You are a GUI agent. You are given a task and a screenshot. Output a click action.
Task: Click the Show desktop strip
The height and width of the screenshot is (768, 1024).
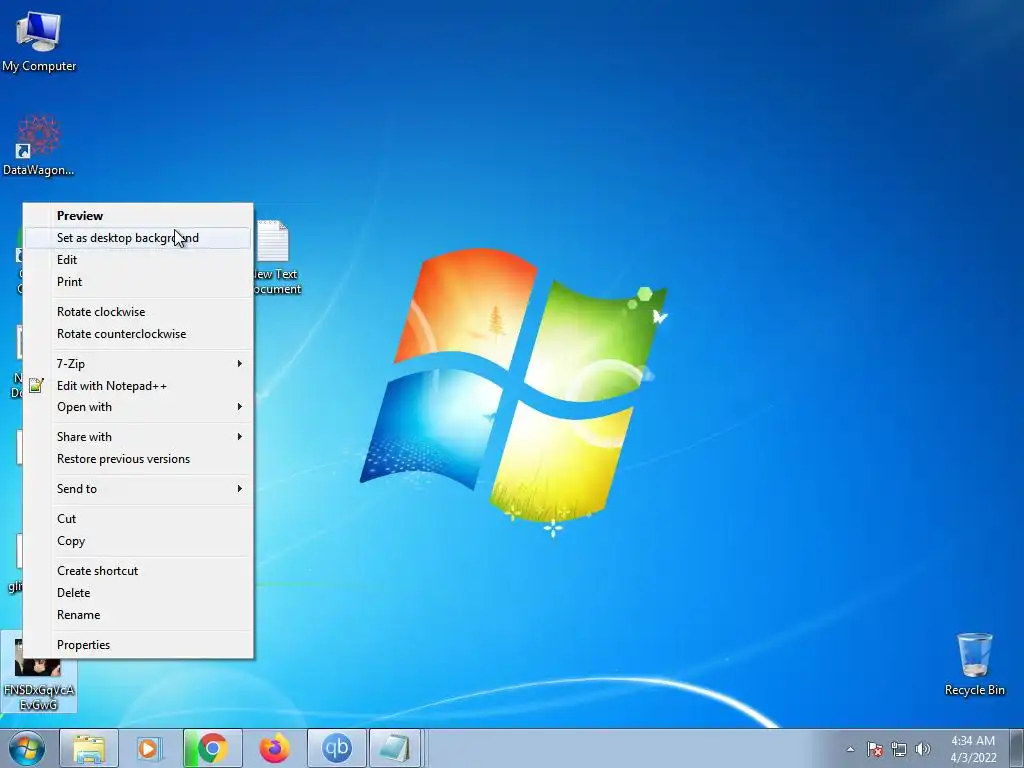click(1016, 748)
